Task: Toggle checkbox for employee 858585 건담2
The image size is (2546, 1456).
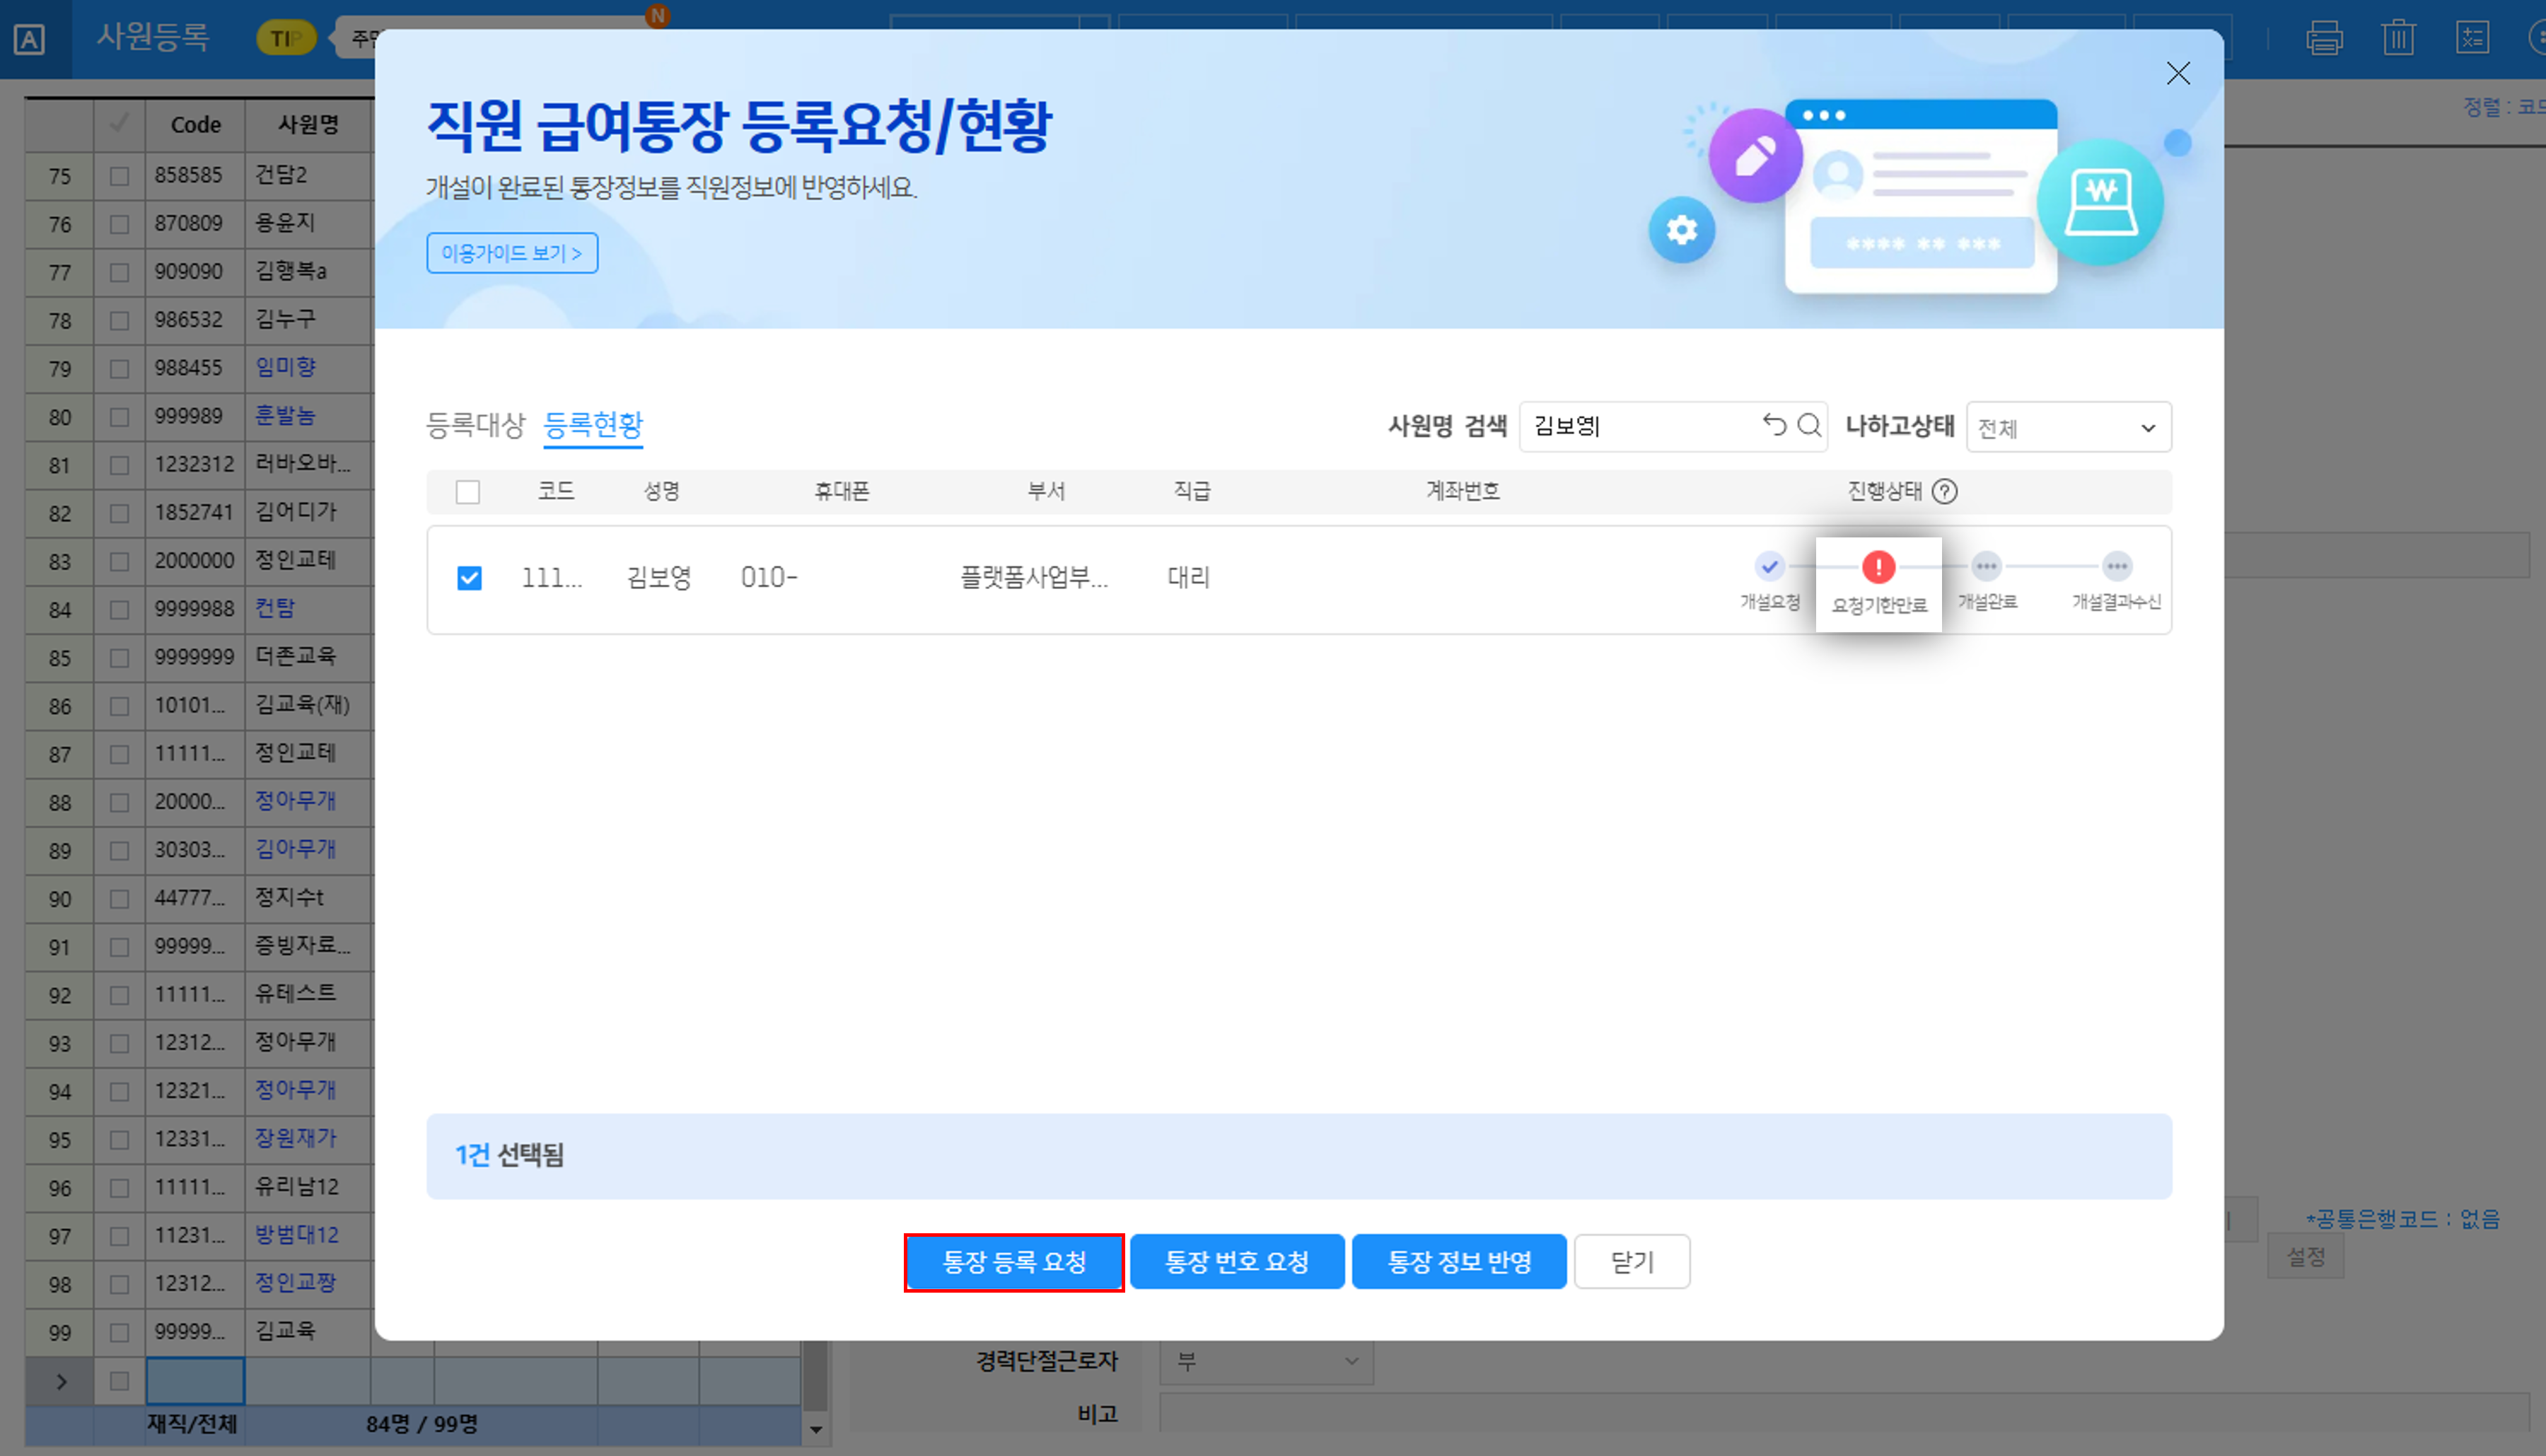Action: [119, 176]
